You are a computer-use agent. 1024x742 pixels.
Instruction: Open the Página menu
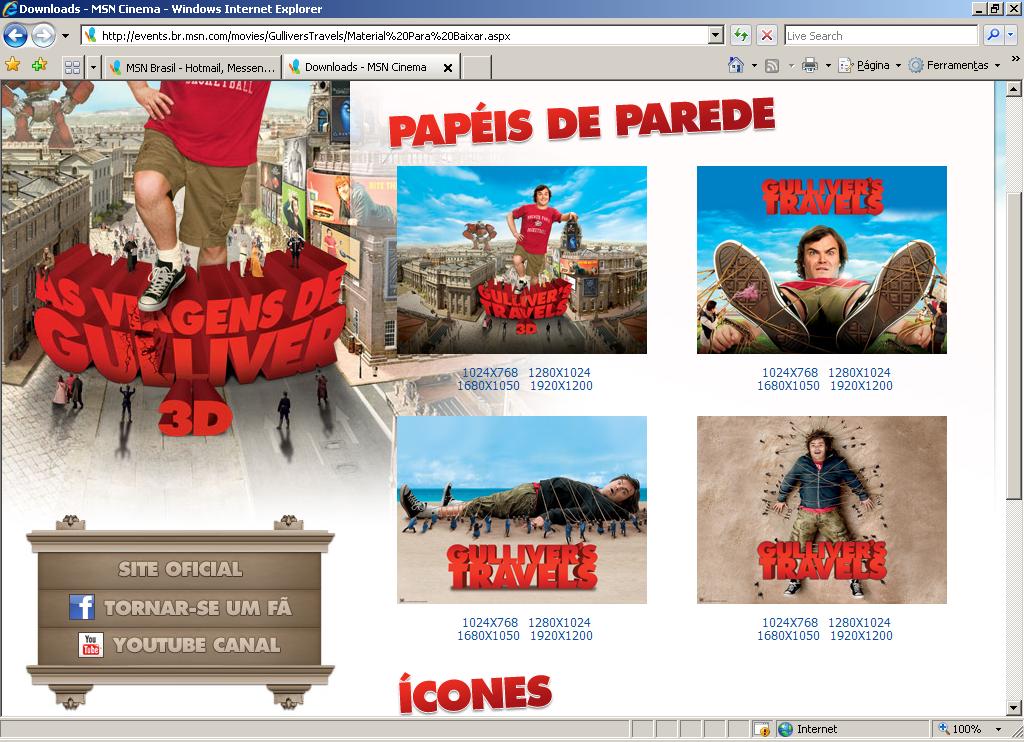pos(870,65)
